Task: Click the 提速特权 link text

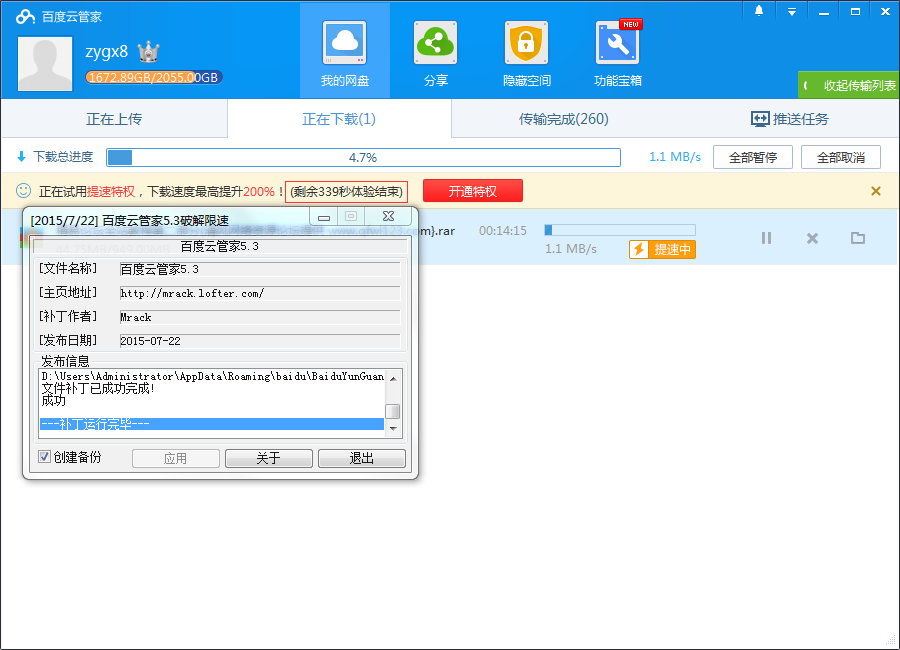Action: 111,192
